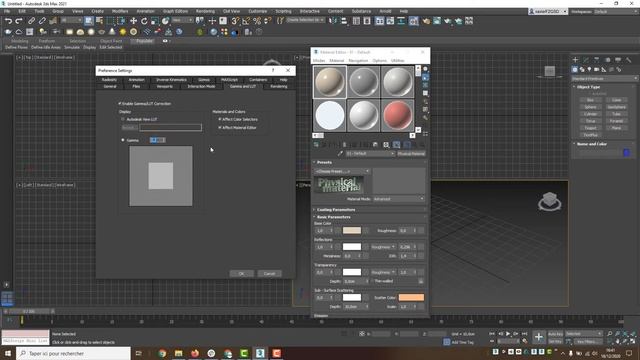Collapse the Basic Parameters rollout
Viewport: 640px width, 360px height.
[333, 217]
